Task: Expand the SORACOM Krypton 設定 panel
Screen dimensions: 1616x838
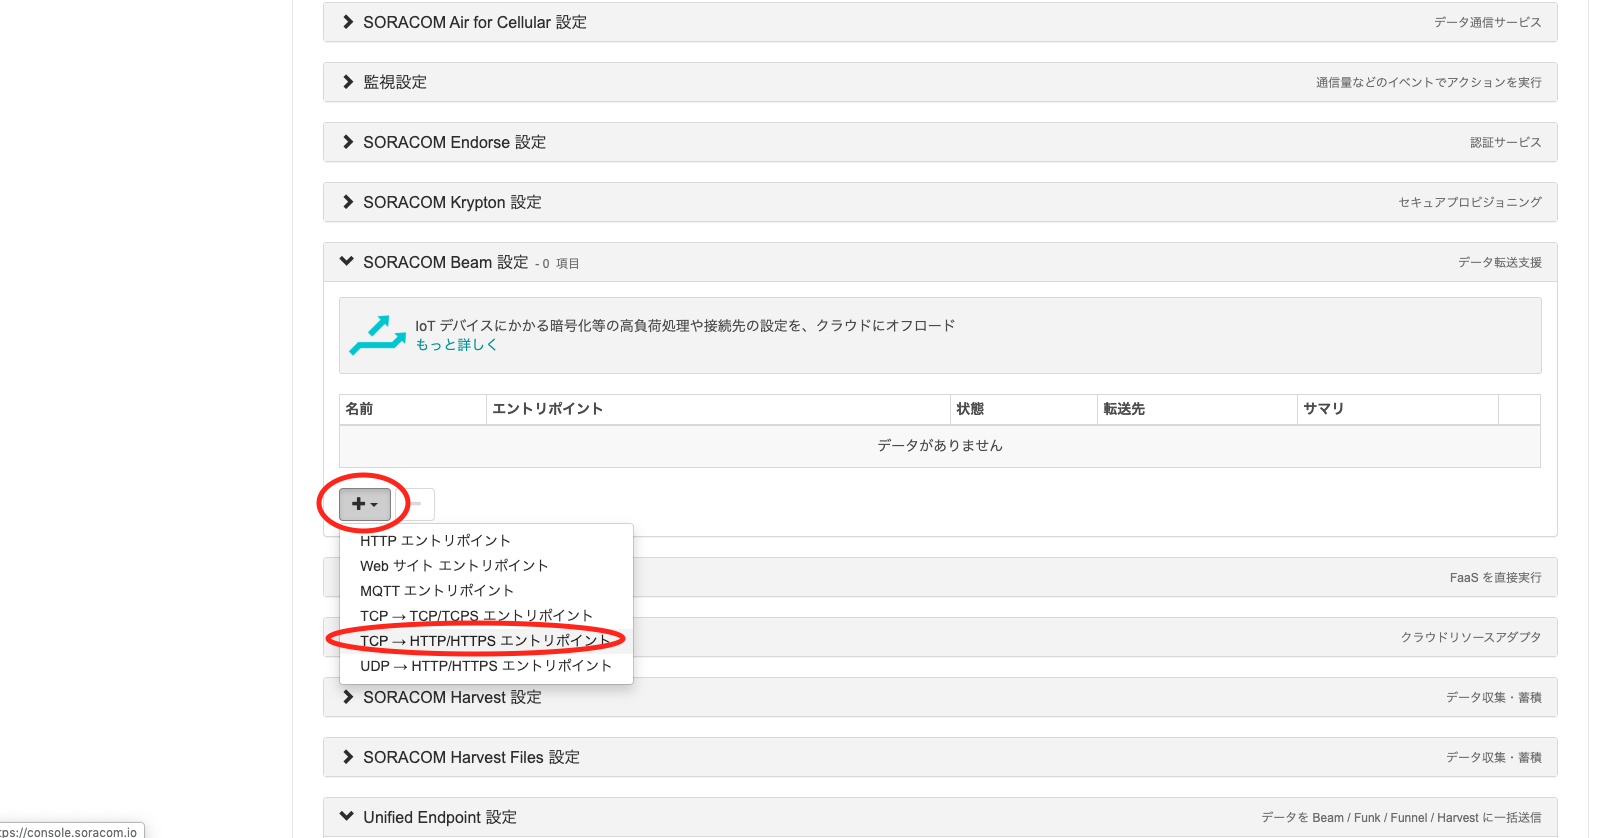Action: 940,202
